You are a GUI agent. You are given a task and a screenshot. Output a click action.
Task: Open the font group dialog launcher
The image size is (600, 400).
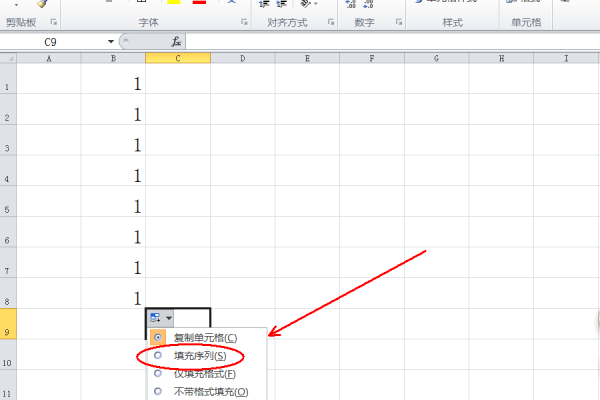point(244,22)
